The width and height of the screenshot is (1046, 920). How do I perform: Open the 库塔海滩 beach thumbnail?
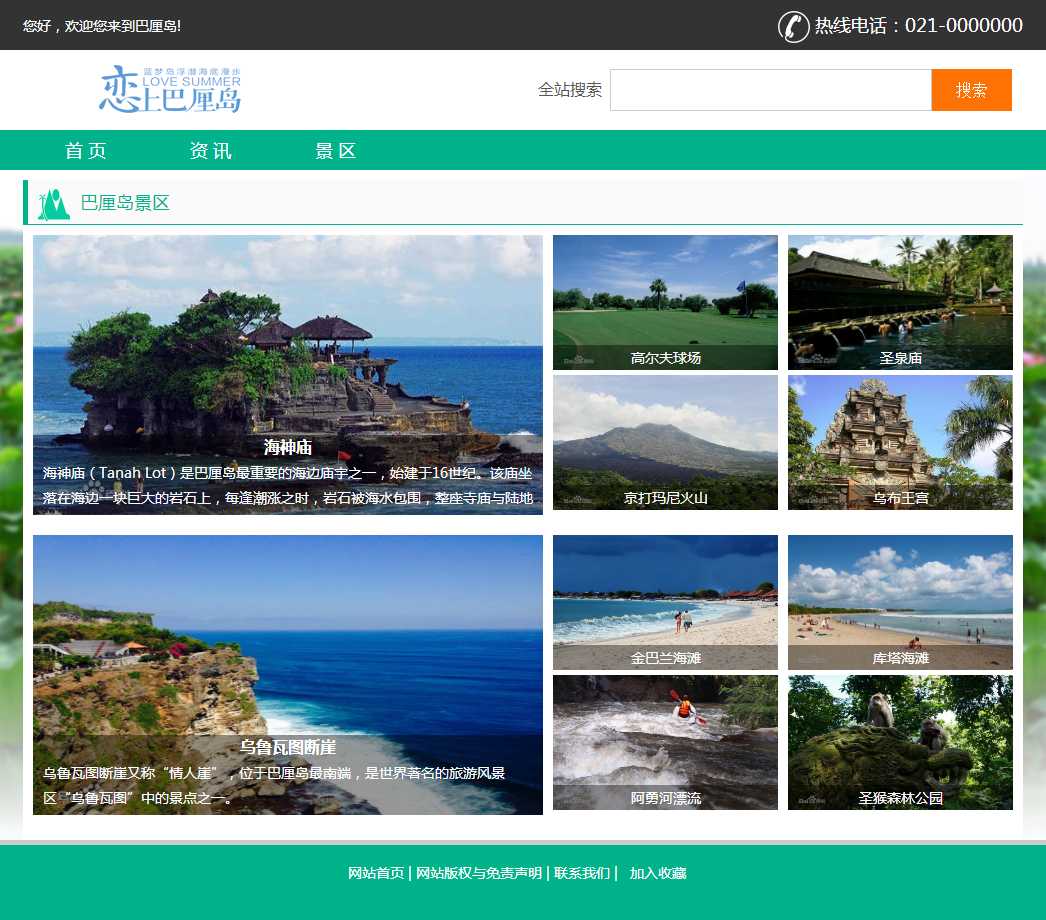pos(900,602)
